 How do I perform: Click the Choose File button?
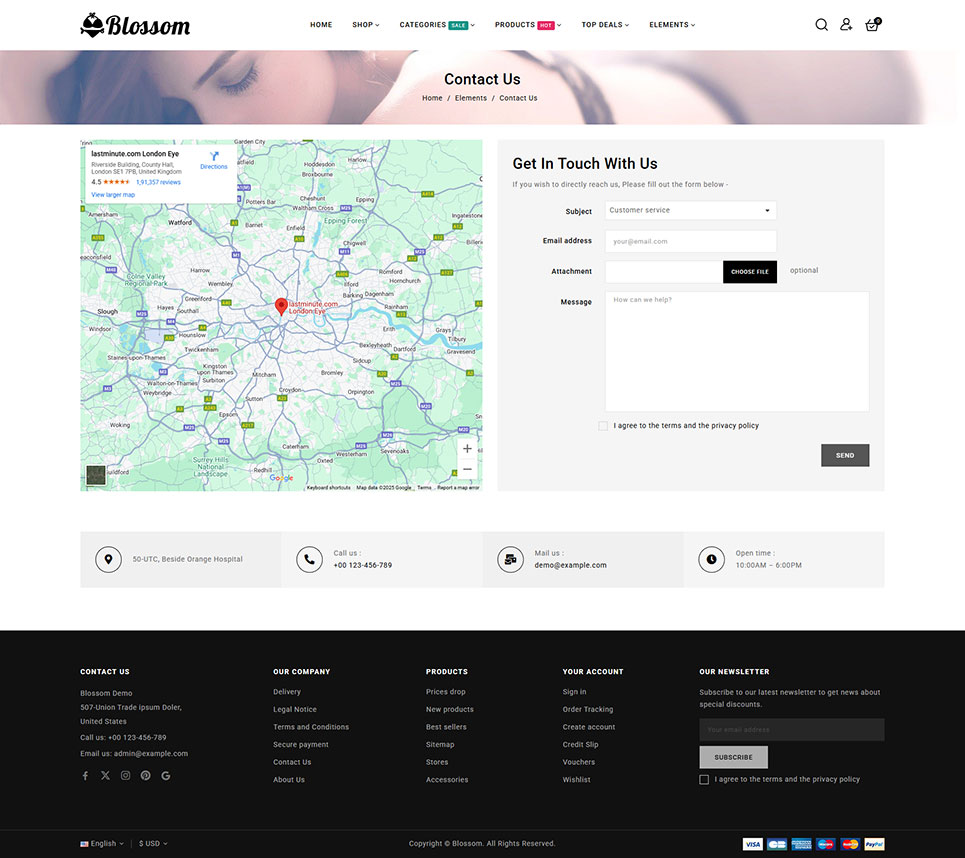750,272
